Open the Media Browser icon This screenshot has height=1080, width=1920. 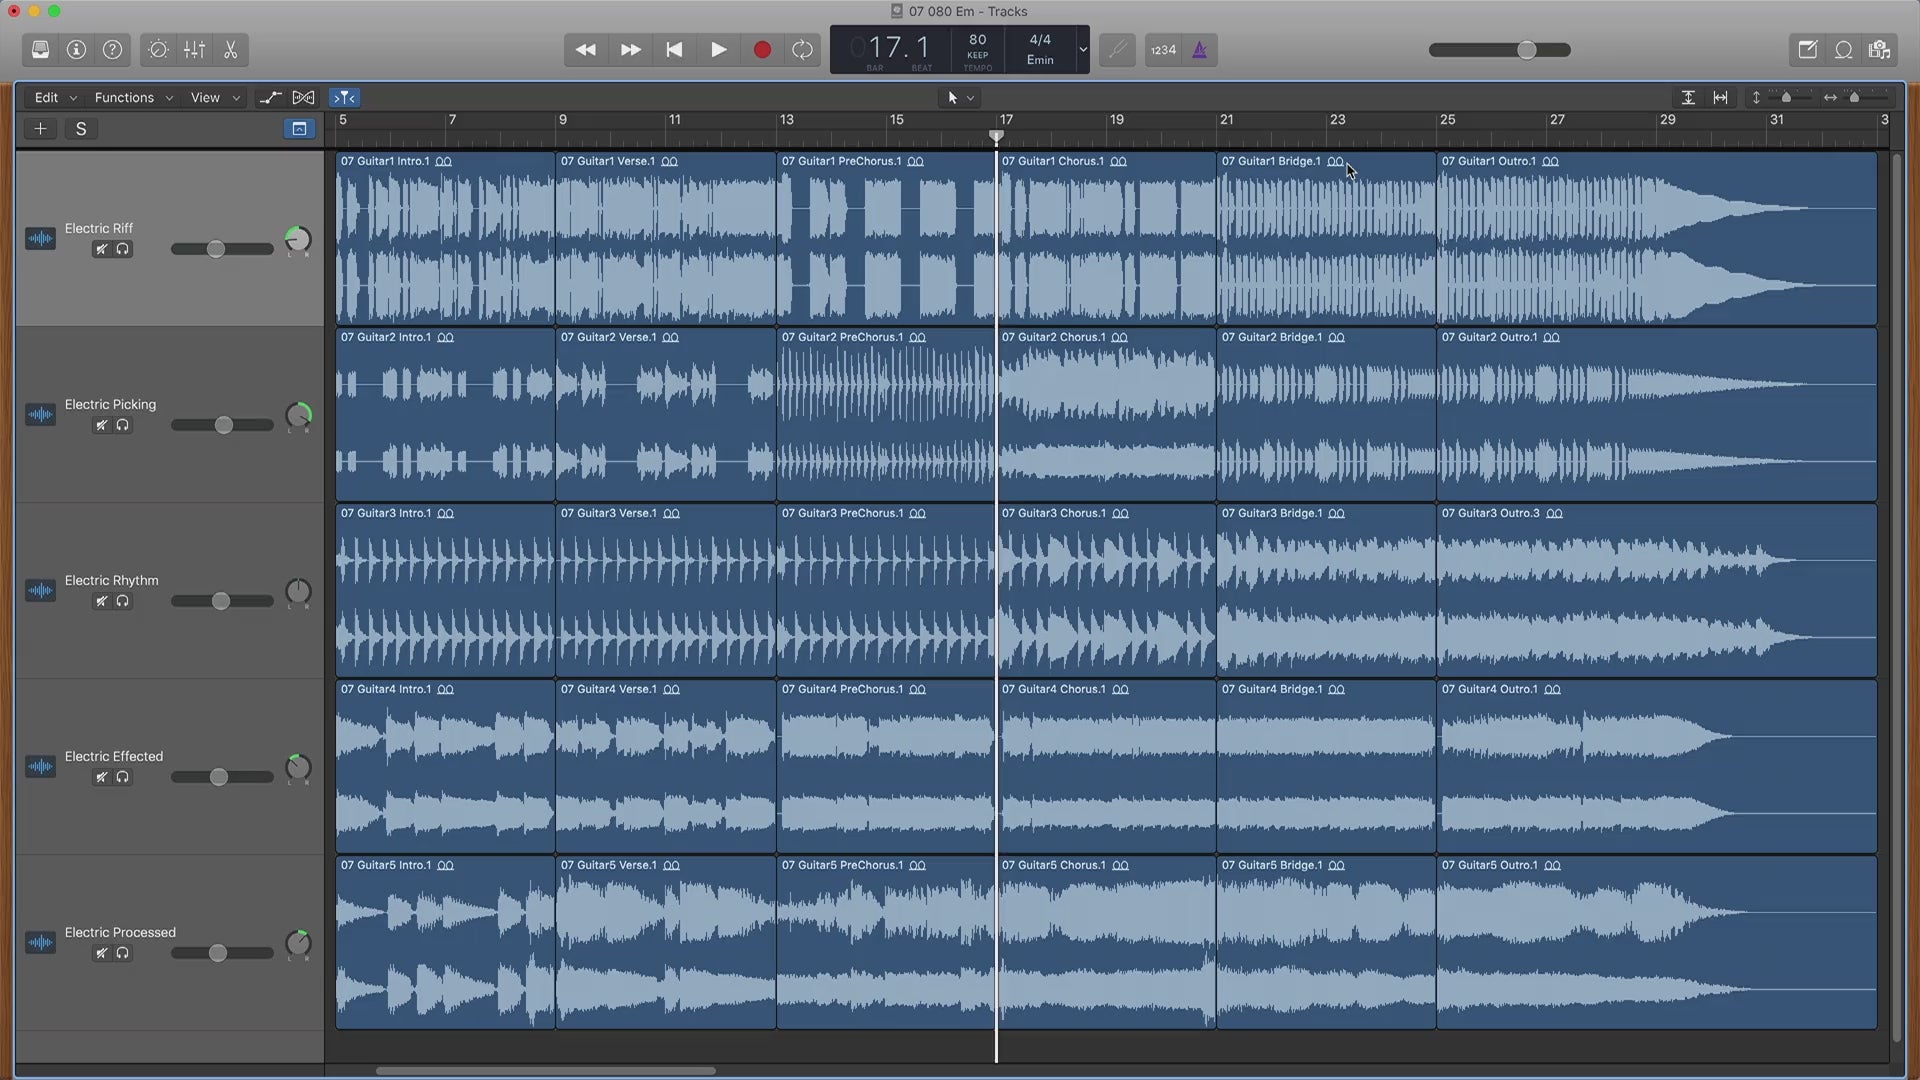coord(1879,50)
